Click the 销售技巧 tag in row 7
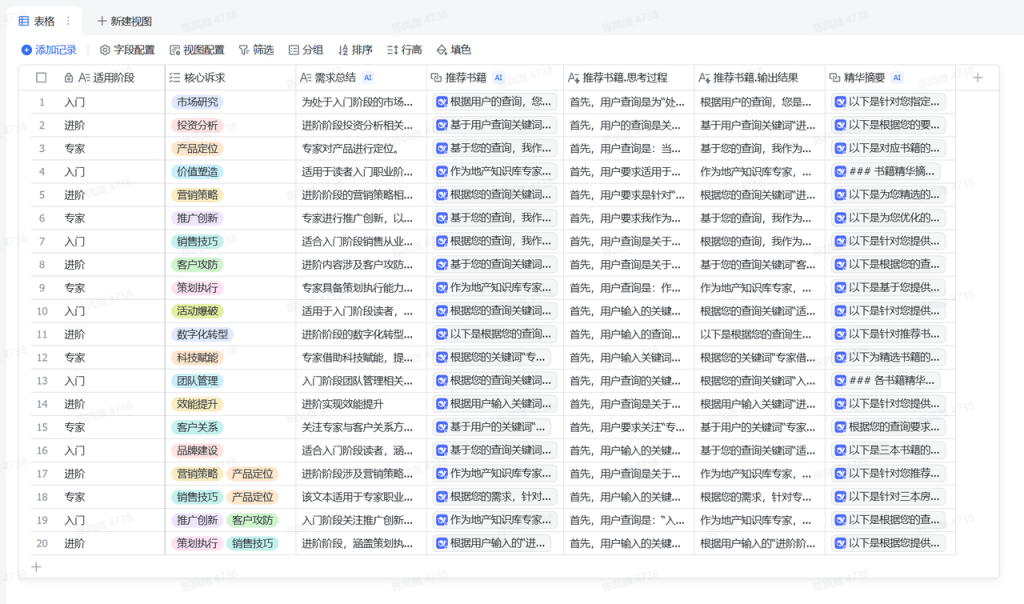1024x604 pixels. point(197,242)
